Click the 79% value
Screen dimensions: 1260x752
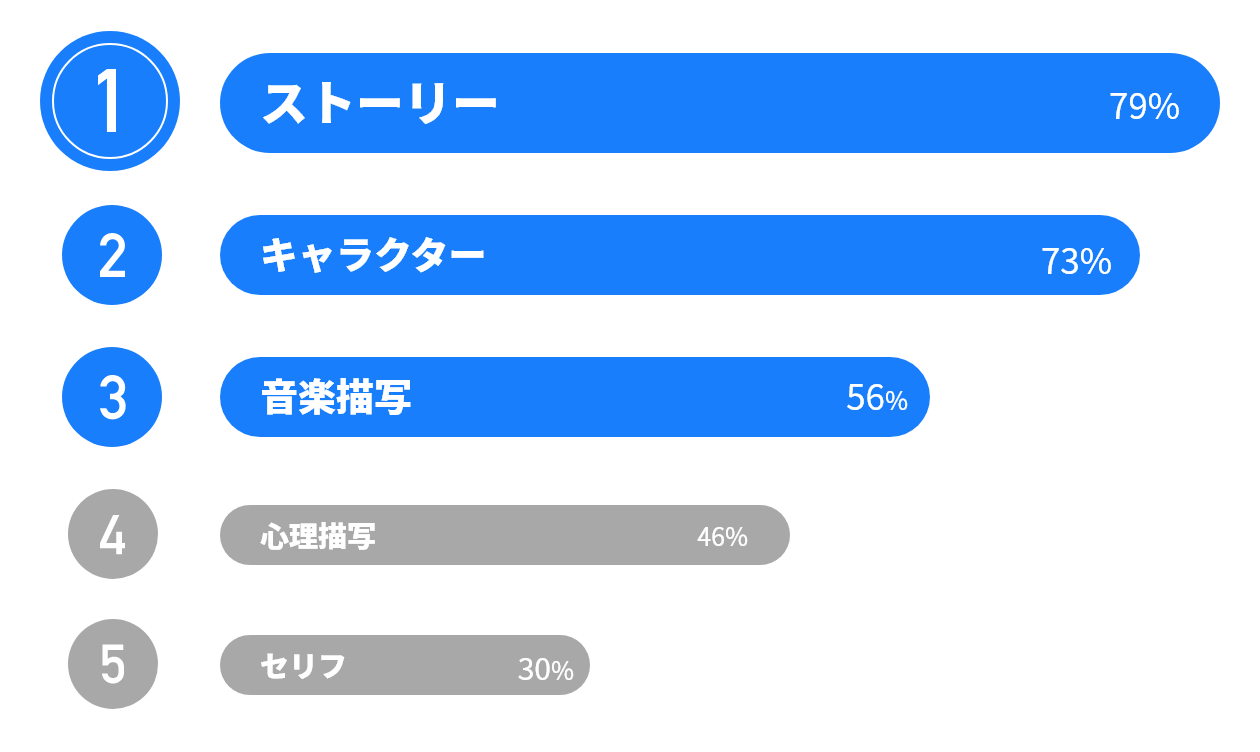click(x=1145, y=107)
